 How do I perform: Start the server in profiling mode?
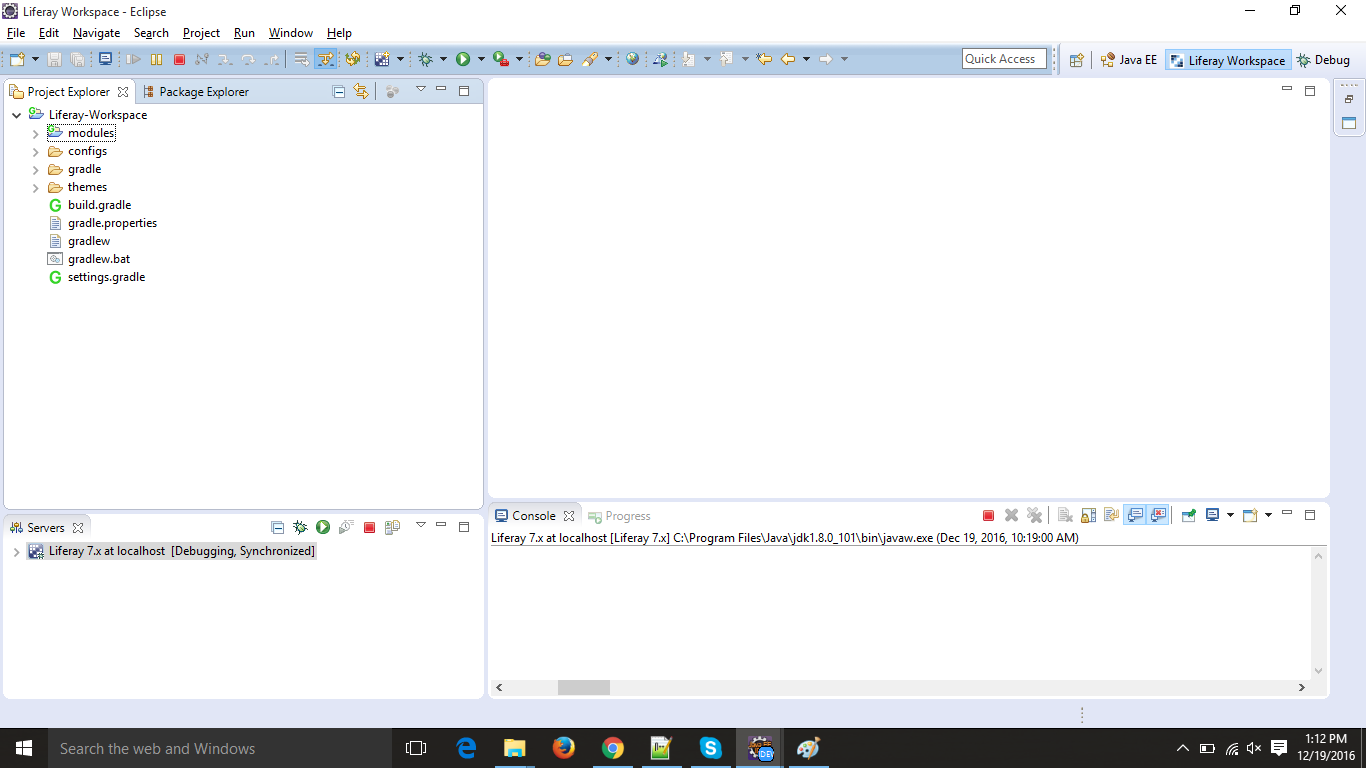pos(346,527)
